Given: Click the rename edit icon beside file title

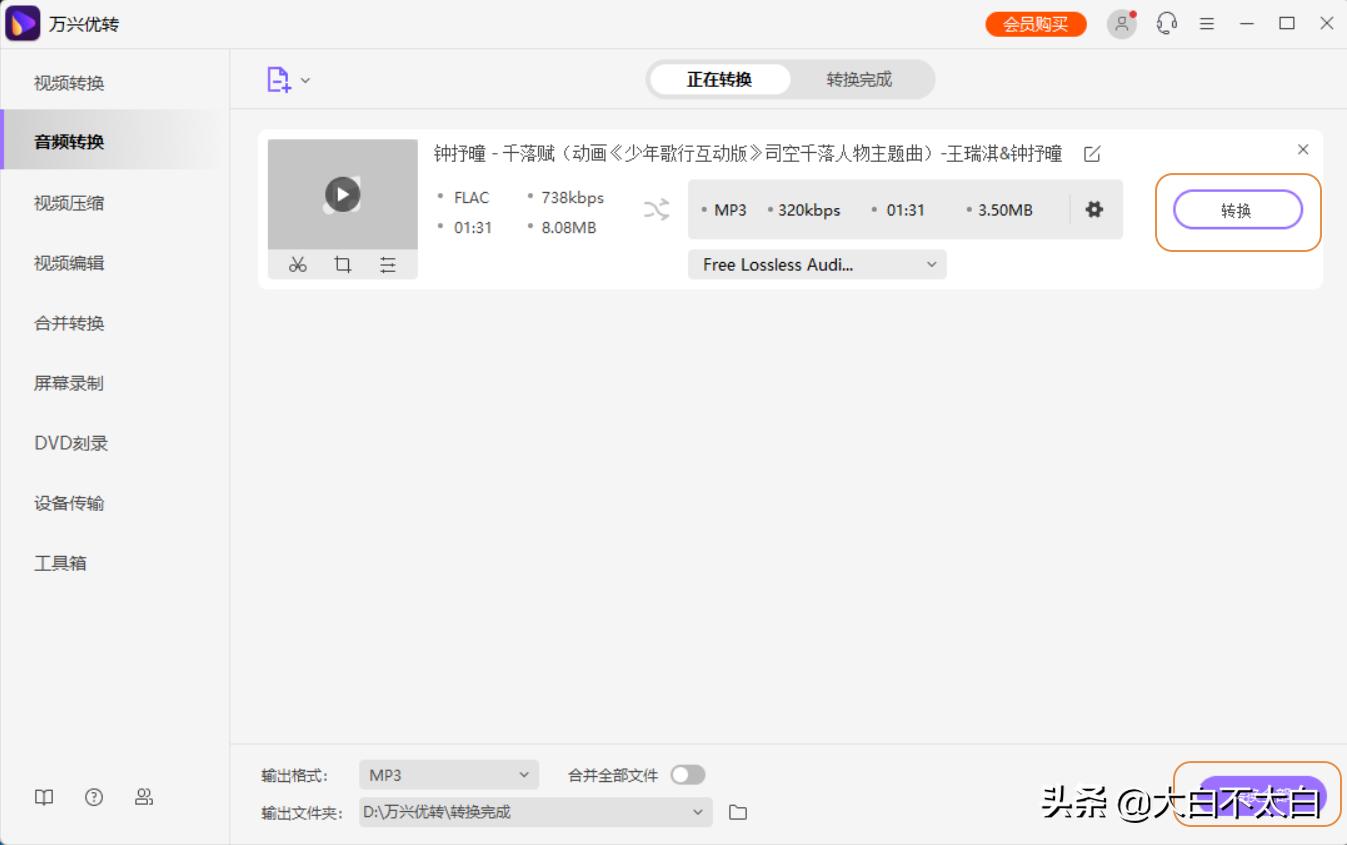Looking at the screenshot, I should pyautogui.click(x=1092, y=154).
